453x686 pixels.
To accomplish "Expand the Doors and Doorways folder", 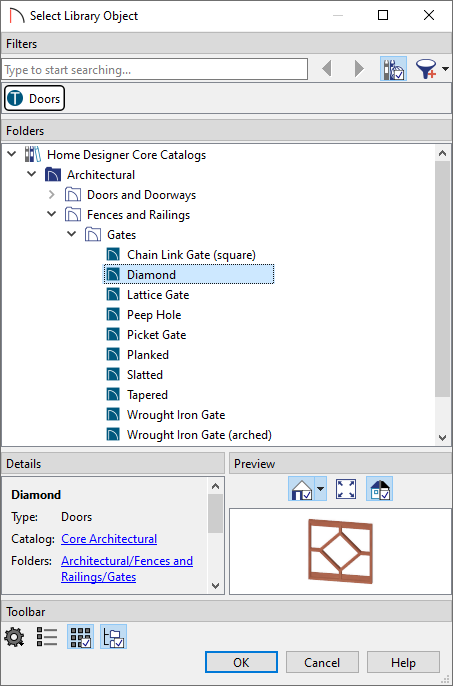I will coord(52,195).
